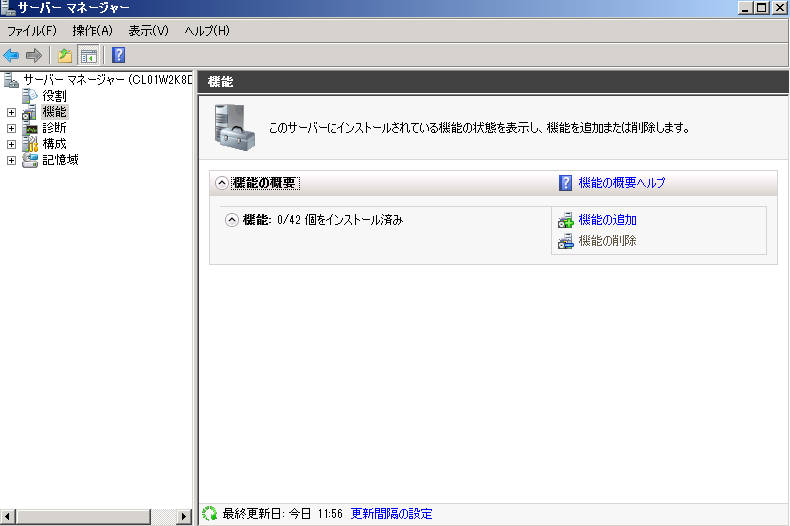Expand the 診断 tree node

point(11,128)
